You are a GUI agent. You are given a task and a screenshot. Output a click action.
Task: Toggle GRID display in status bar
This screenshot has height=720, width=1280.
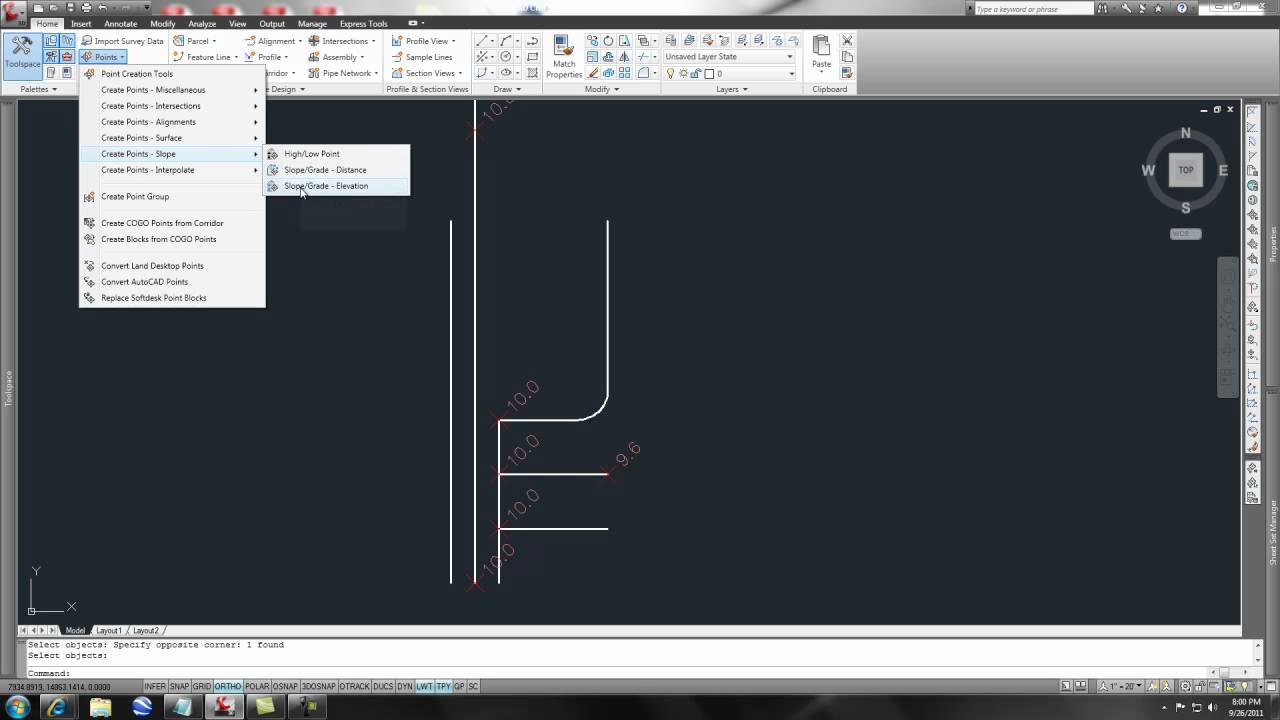point(202,687)
